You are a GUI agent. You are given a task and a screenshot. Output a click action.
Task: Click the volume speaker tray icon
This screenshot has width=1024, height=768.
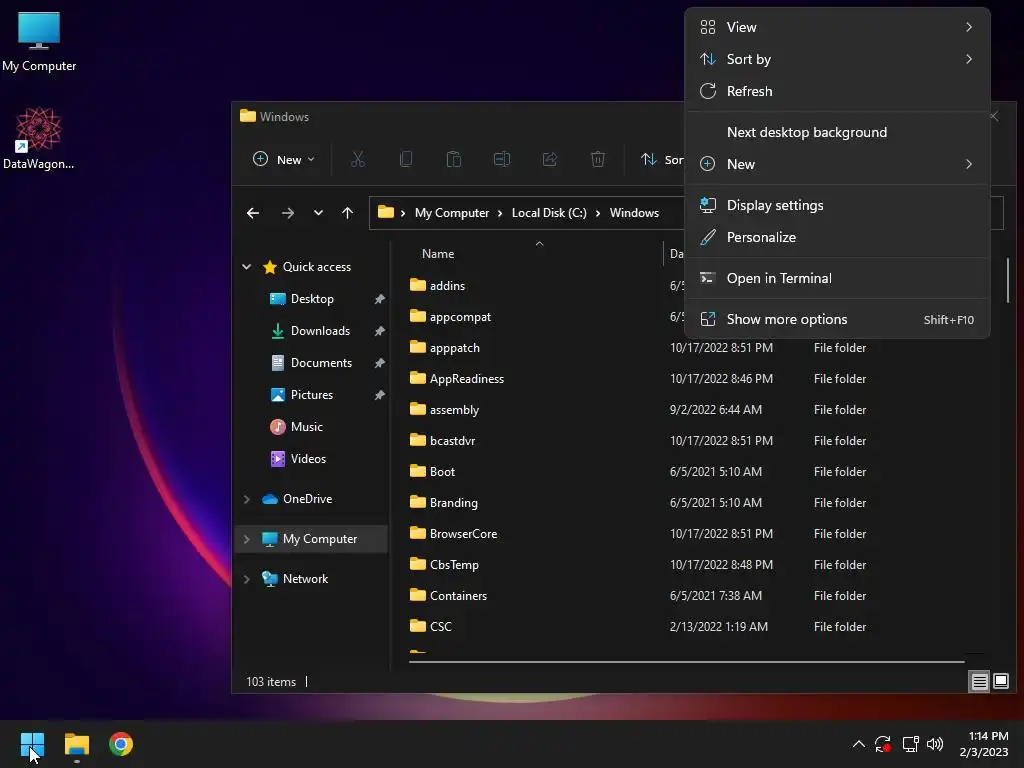click(935, 744)
